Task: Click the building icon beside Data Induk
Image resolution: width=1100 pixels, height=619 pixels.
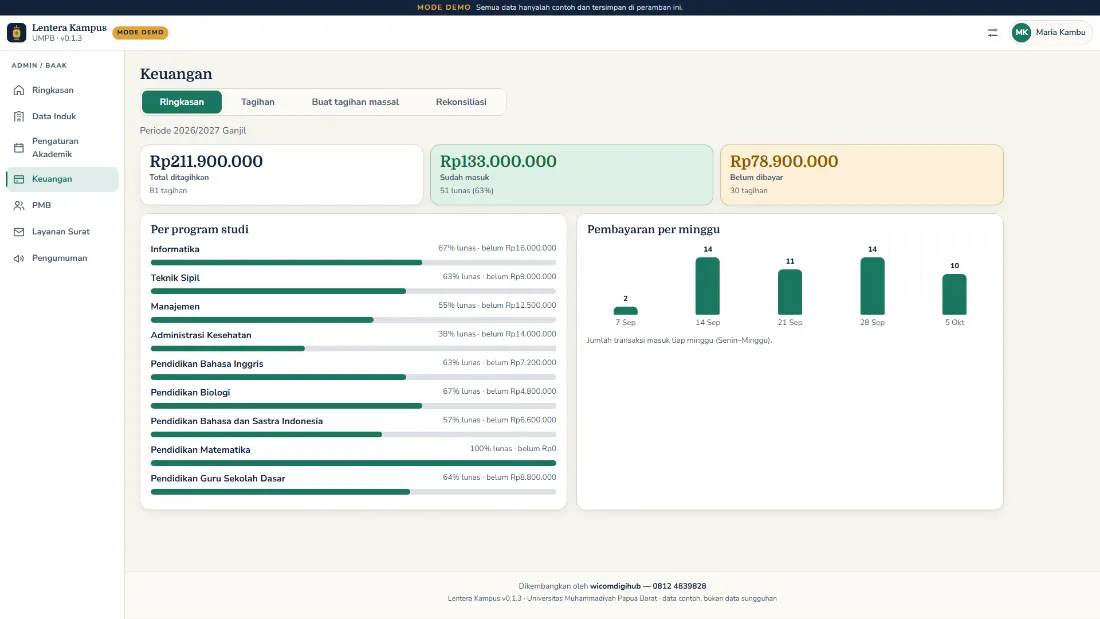Action: (19, 117)
